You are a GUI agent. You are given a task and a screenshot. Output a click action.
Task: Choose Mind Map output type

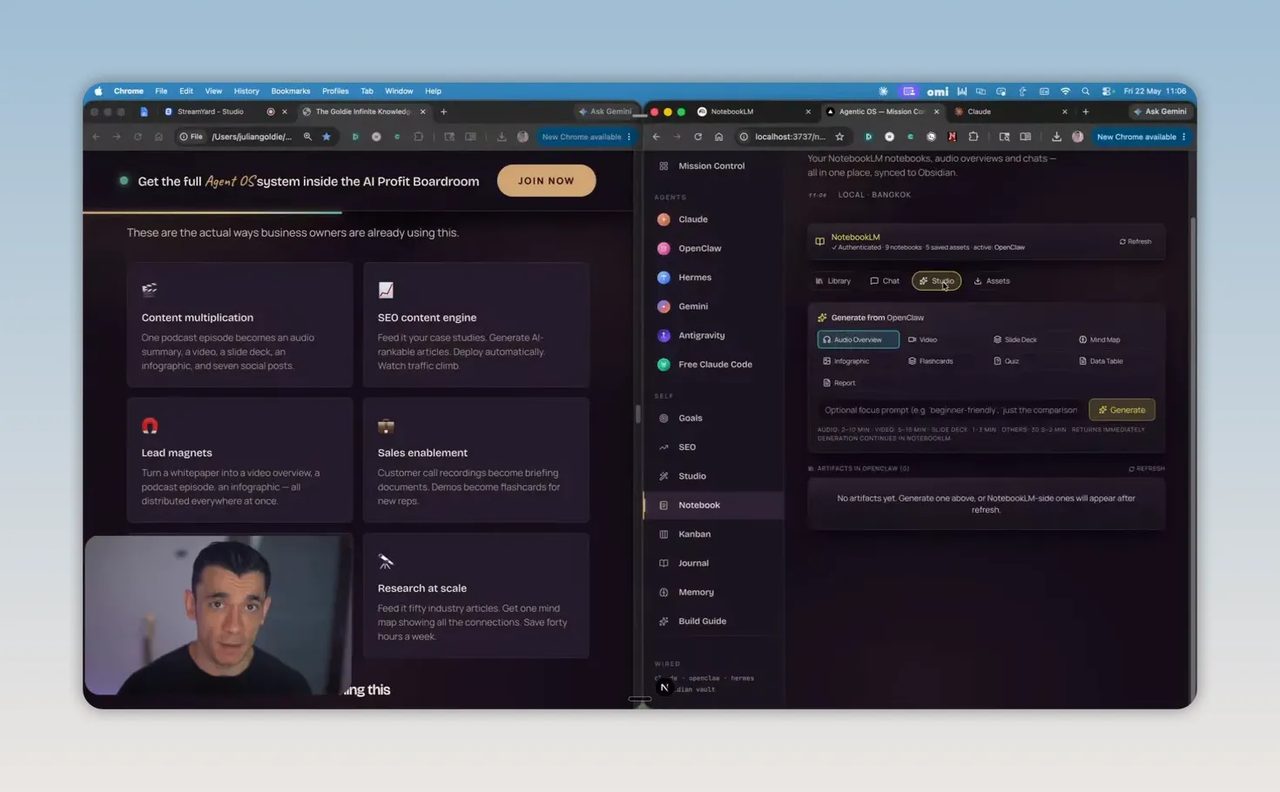coord(1099,340)
